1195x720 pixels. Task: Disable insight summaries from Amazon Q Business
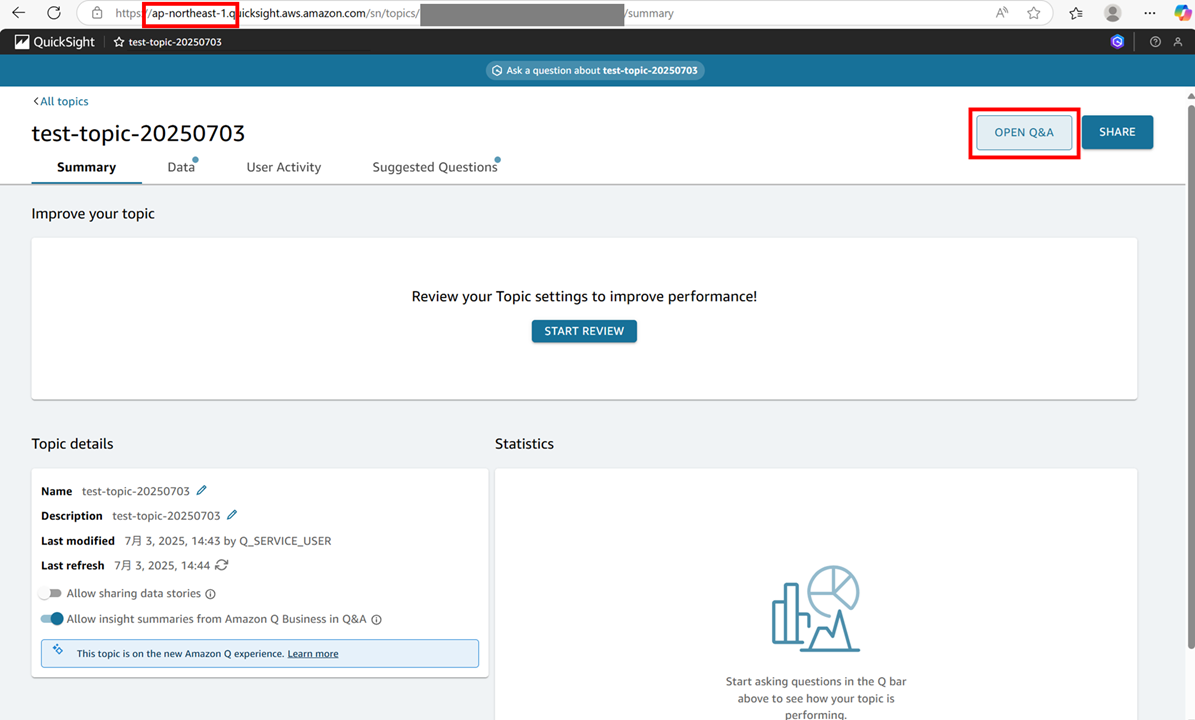tap(52, 619)
